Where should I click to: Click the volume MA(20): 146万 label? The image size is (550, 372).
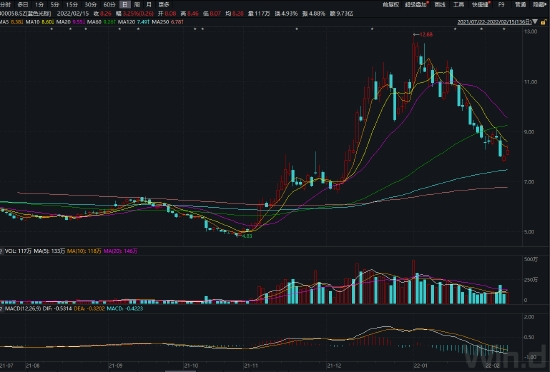tap(121, 251)
